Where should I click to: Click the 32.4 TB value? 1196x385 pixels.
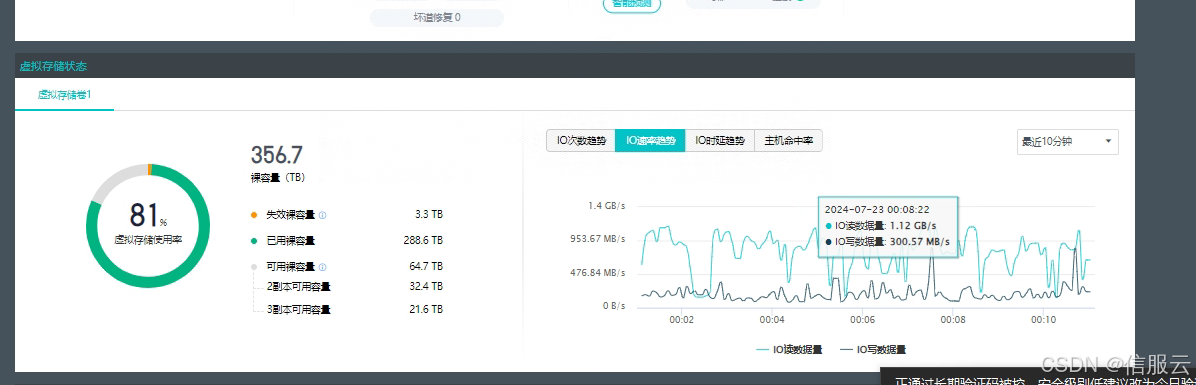click(426, 286)
